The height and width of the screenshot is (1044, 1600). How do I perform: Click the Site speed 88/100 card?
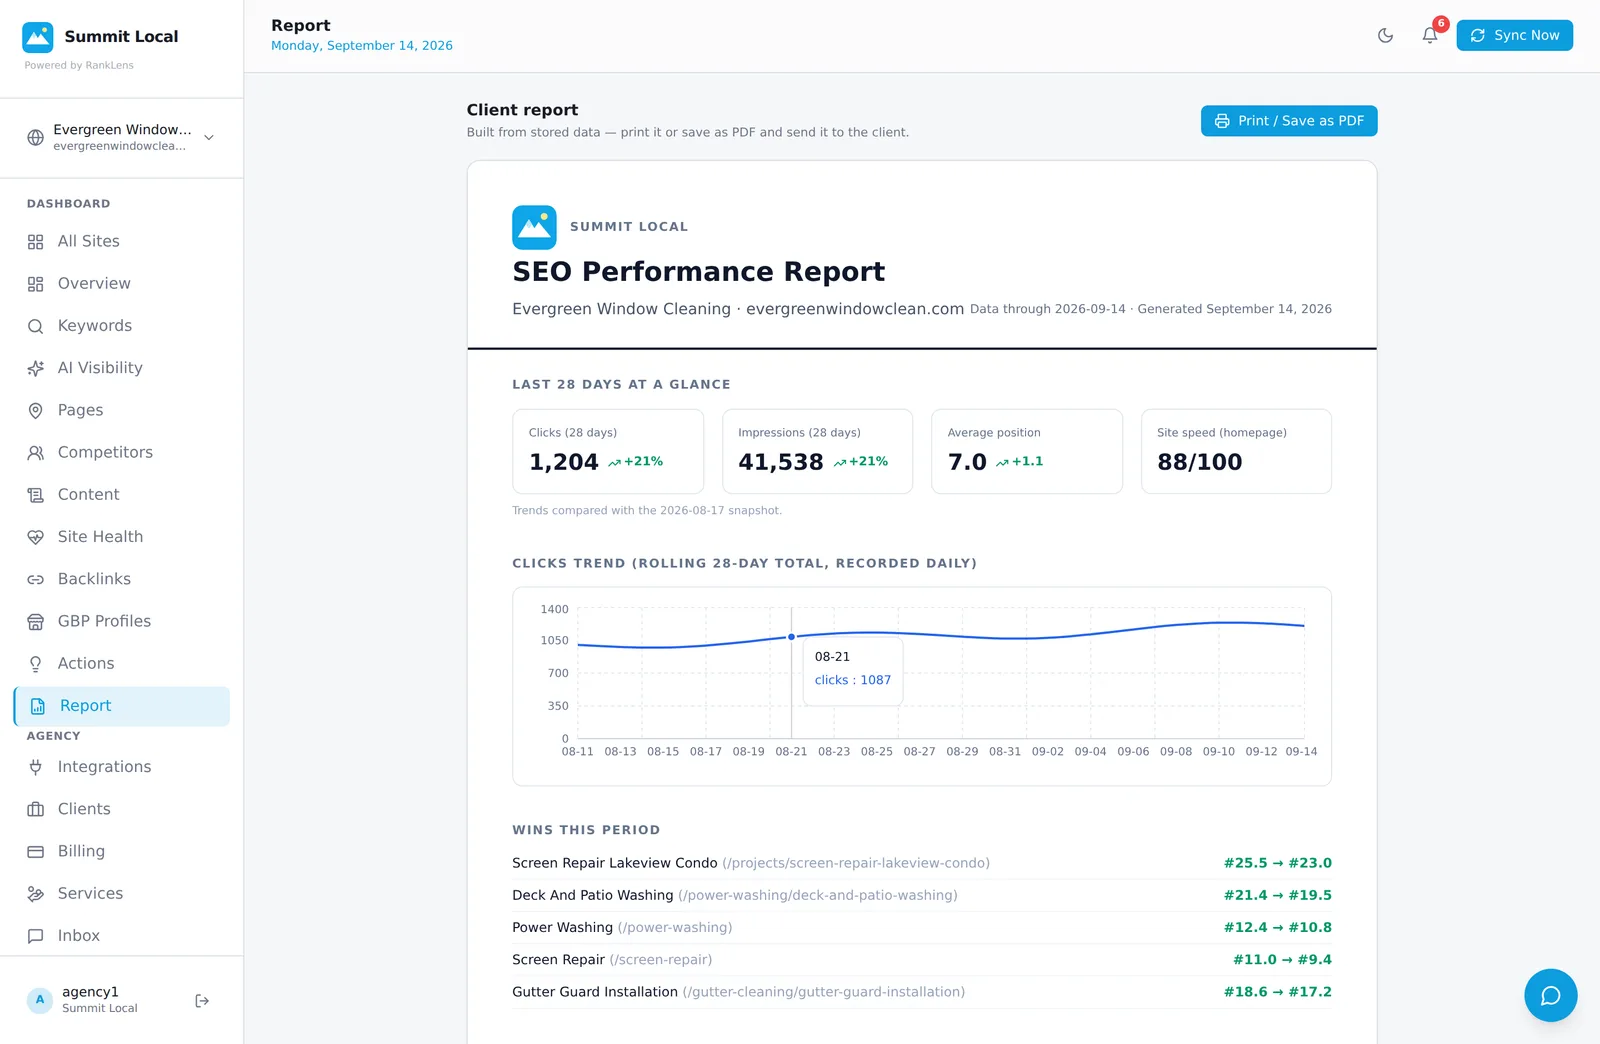(x=1236, y=451)
